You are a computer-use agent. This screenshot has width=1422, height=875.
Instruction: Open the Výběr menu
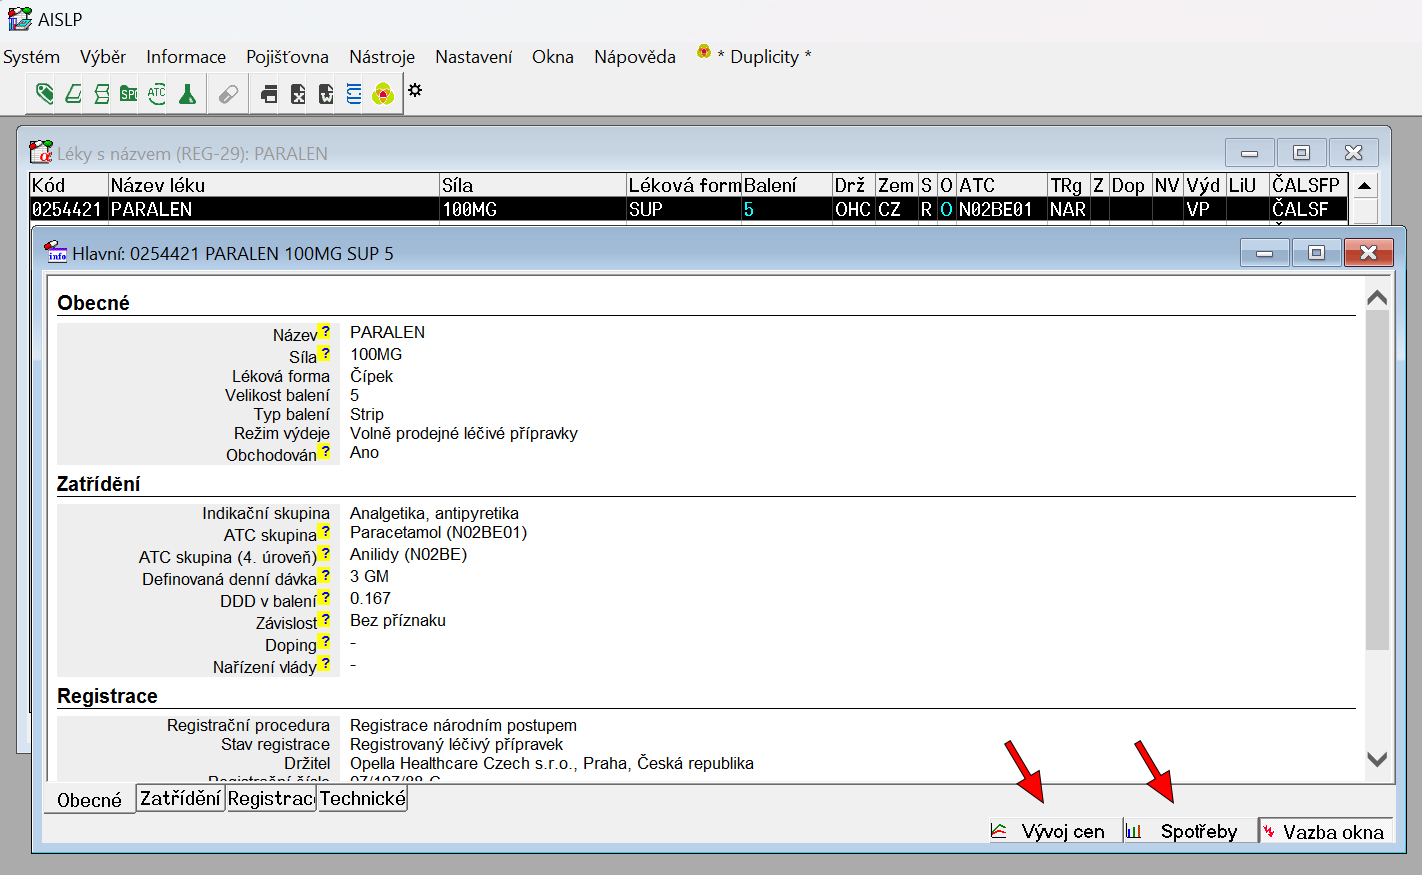[103, 57]
